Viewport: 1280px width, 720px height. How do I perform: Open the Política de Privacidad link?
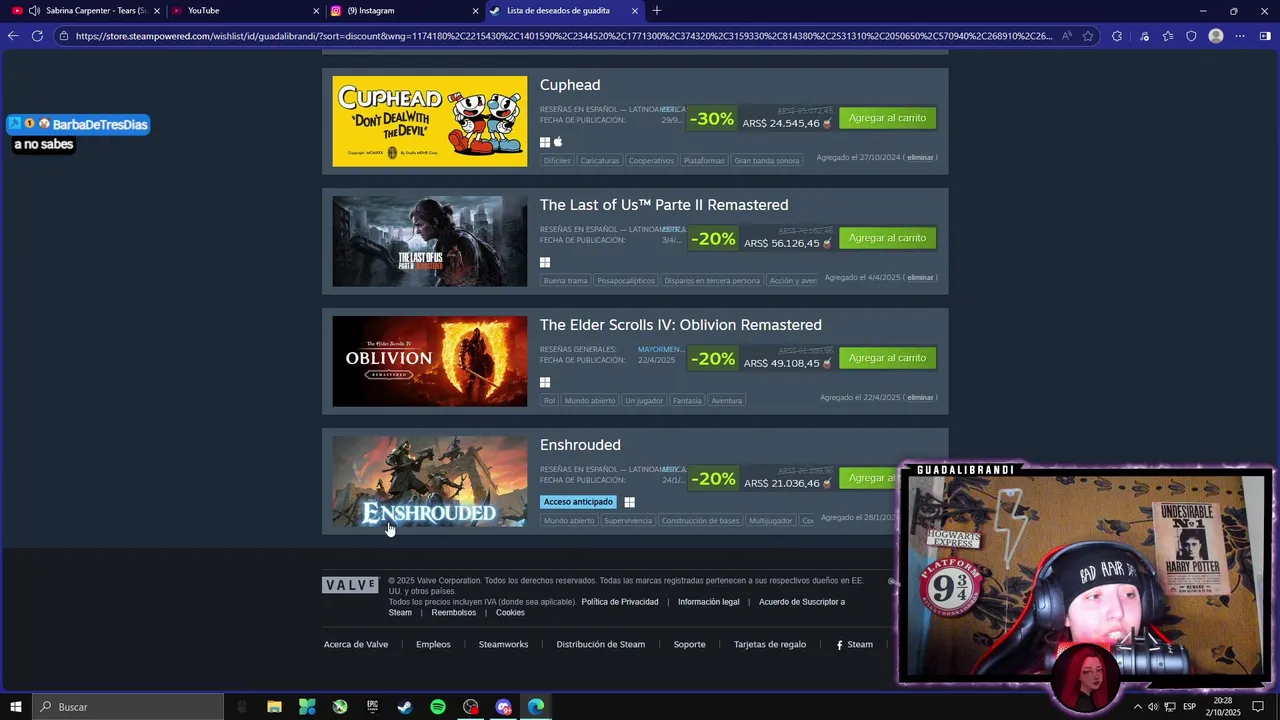pyautogui.click(x=620, y=602)
